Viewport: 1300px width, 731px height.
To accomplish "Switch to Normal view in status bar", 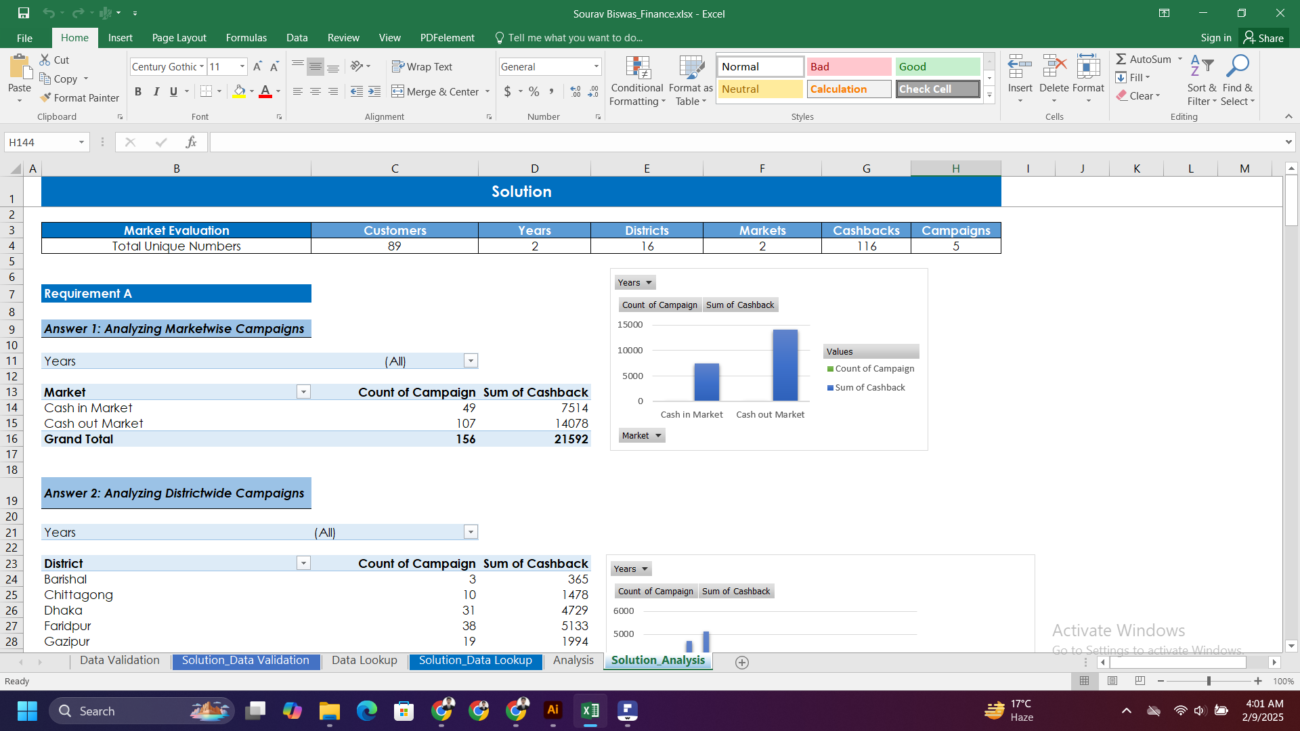I will point(1083,681).
